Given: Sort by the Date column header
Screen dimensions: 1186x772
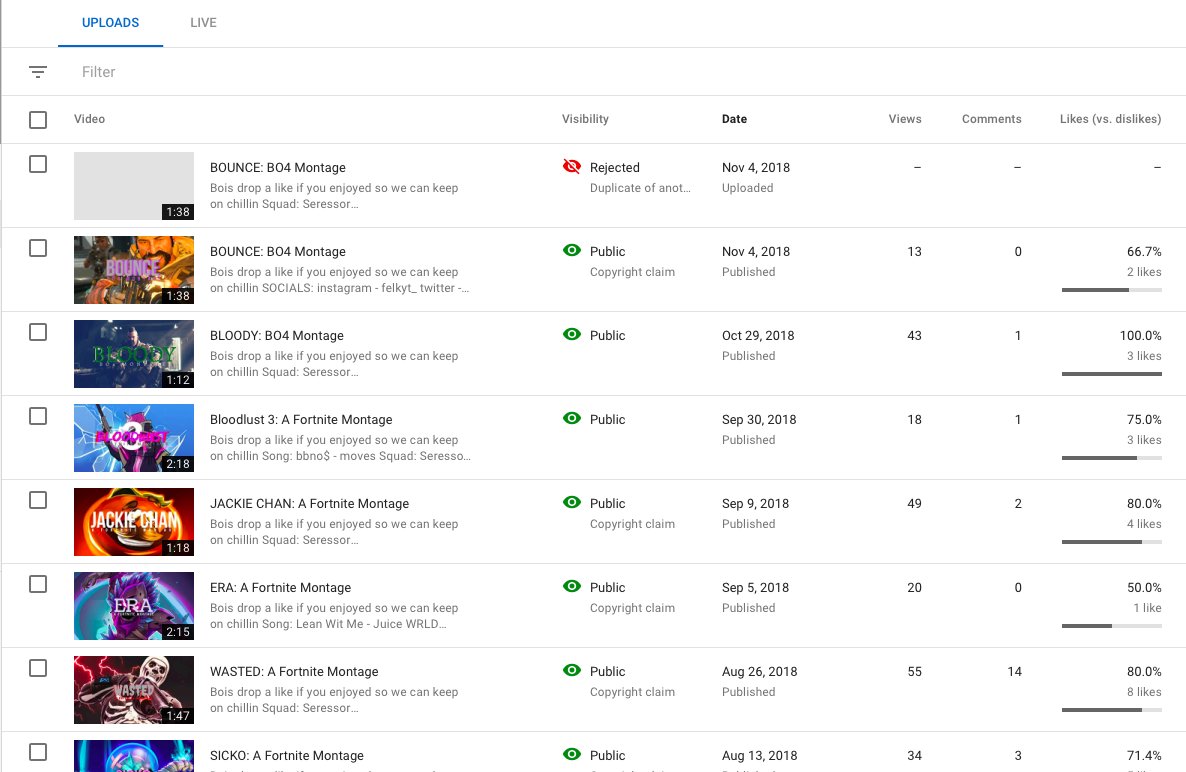Looking at the screenshot, I should point(734,119).
